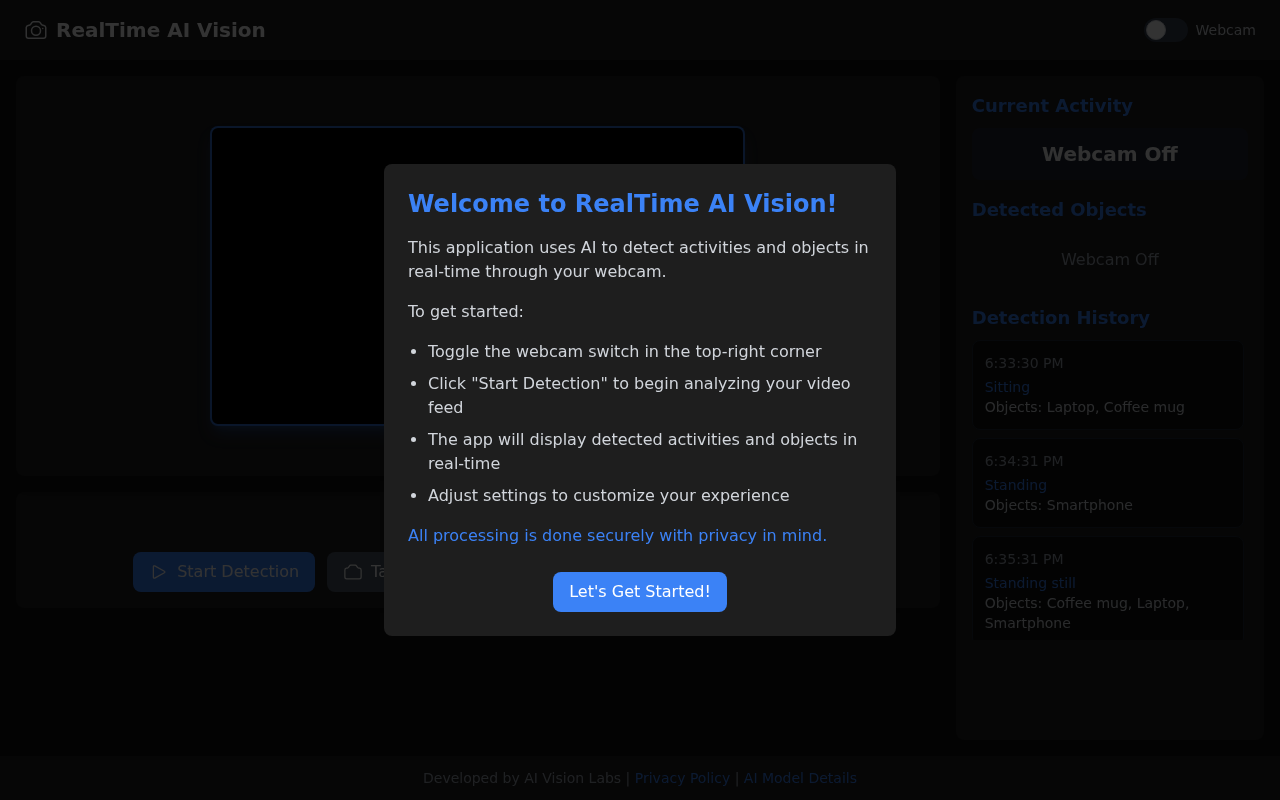Viewport: 1280px width, 800px height.
Task: Select the 6:33:30 PM Sitting history entry
Action: click(1108, 385)
